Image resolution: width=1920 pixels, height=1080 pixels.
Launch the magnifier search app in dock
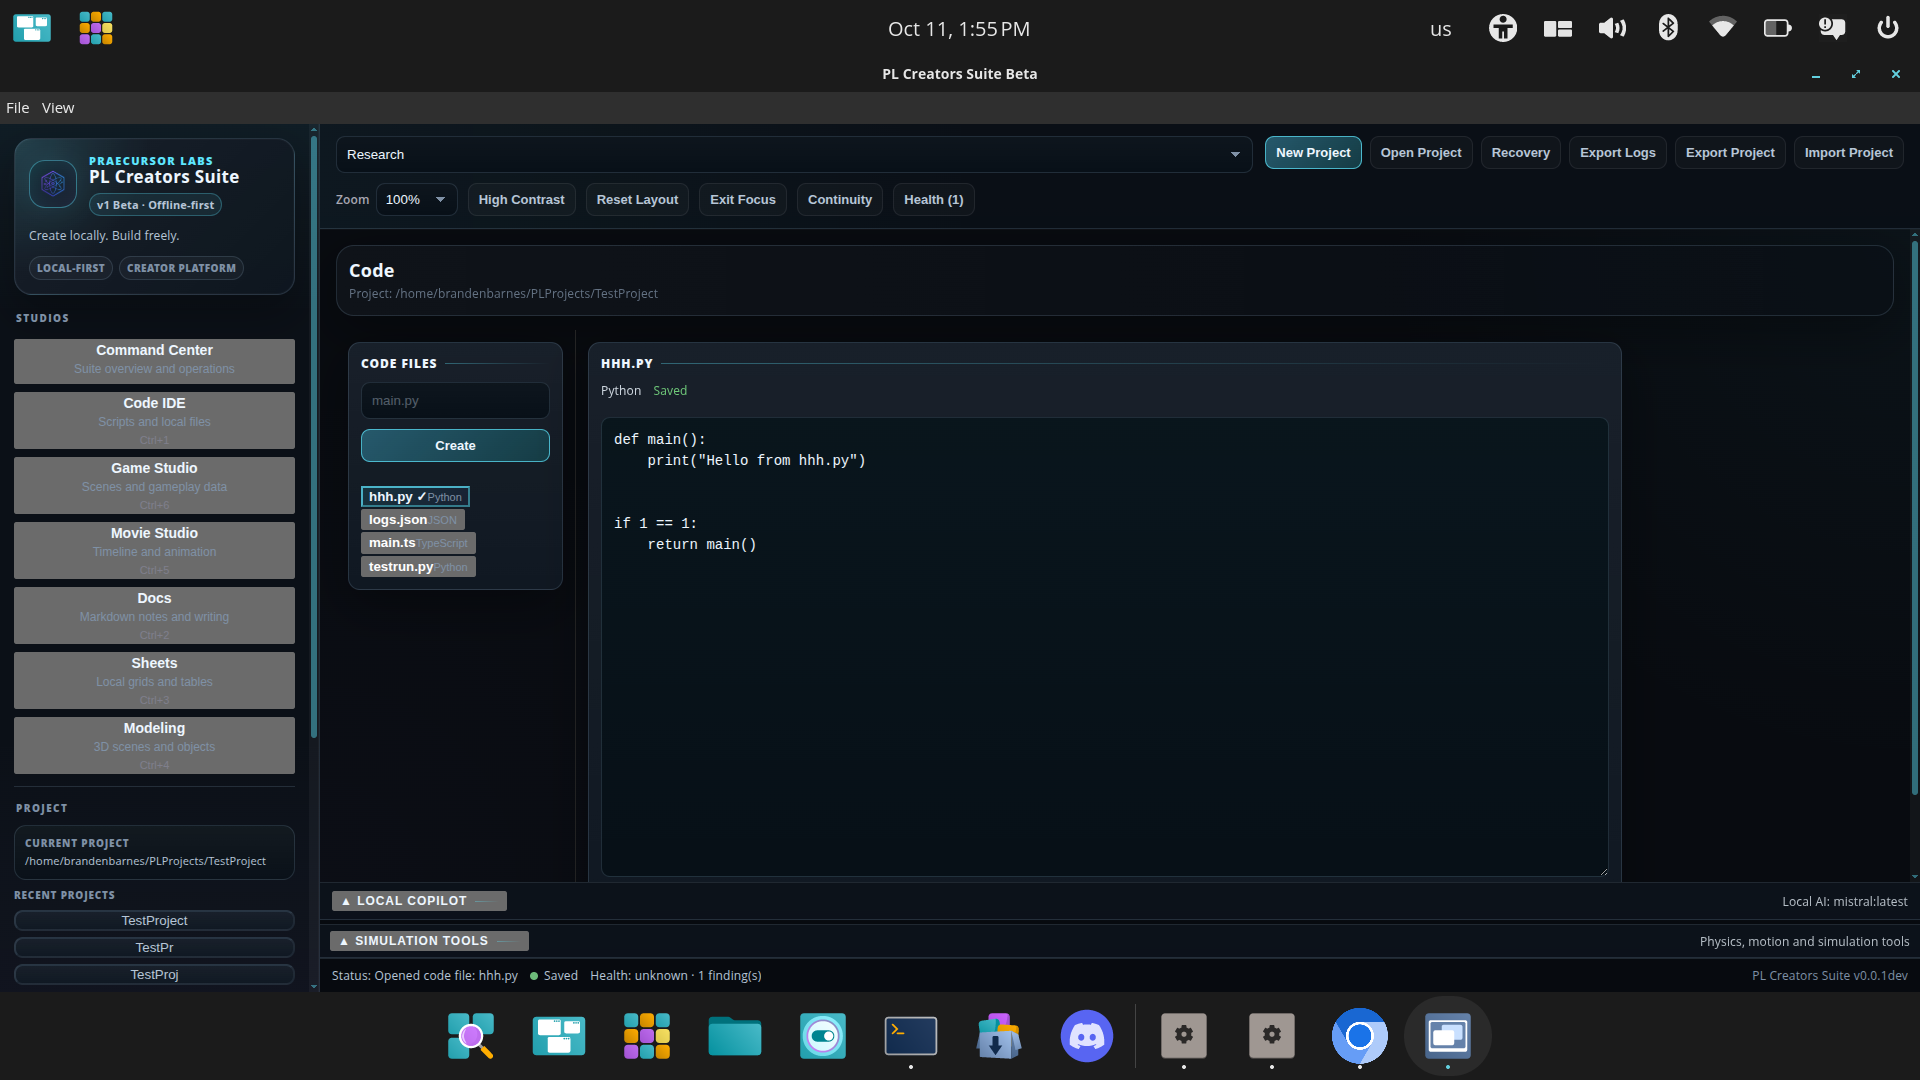(471, 1036)
